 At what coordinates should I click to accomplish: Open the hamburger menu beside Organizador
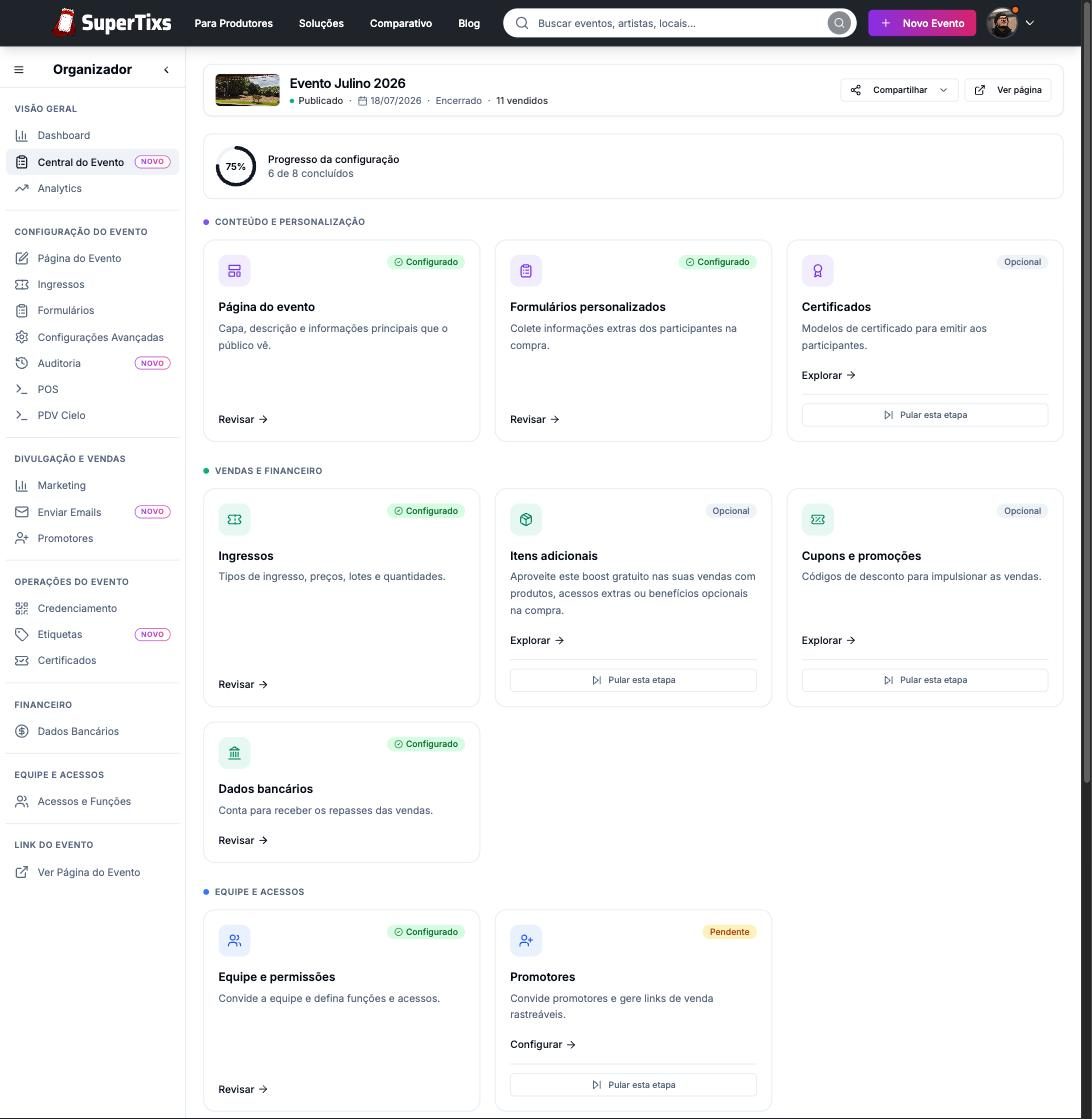pyautogui.click(x=19, y=69)
